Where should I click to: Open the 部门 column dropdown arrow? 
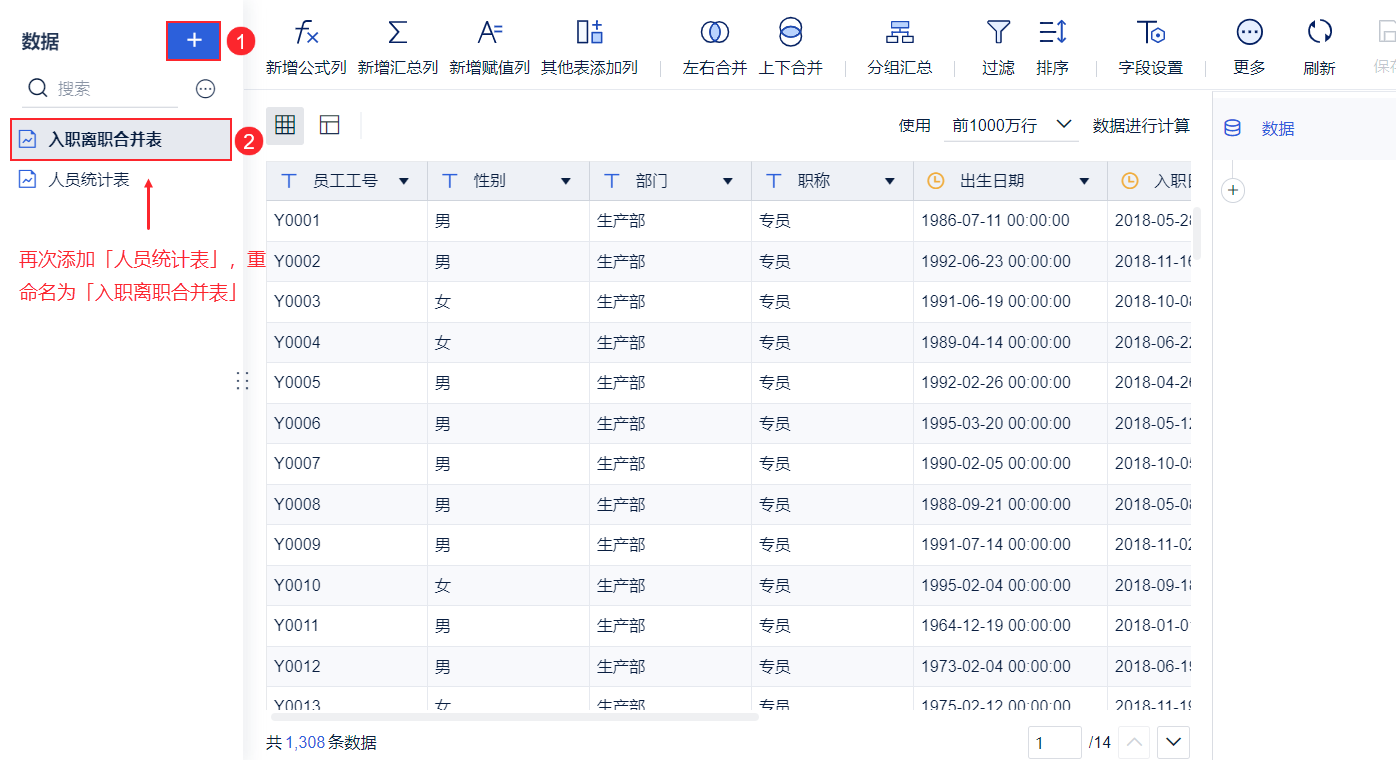click(x=728, y=181)
